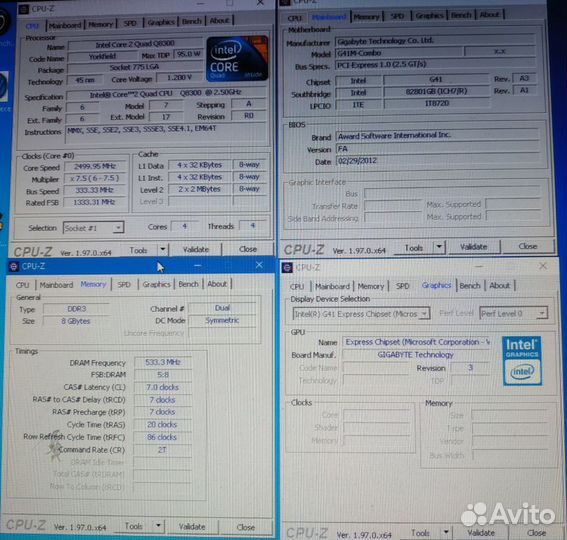Choose Memory tab in GPU info window
Image resolution: width=567 pixels, height=540 pixels.
pos(371,286)
